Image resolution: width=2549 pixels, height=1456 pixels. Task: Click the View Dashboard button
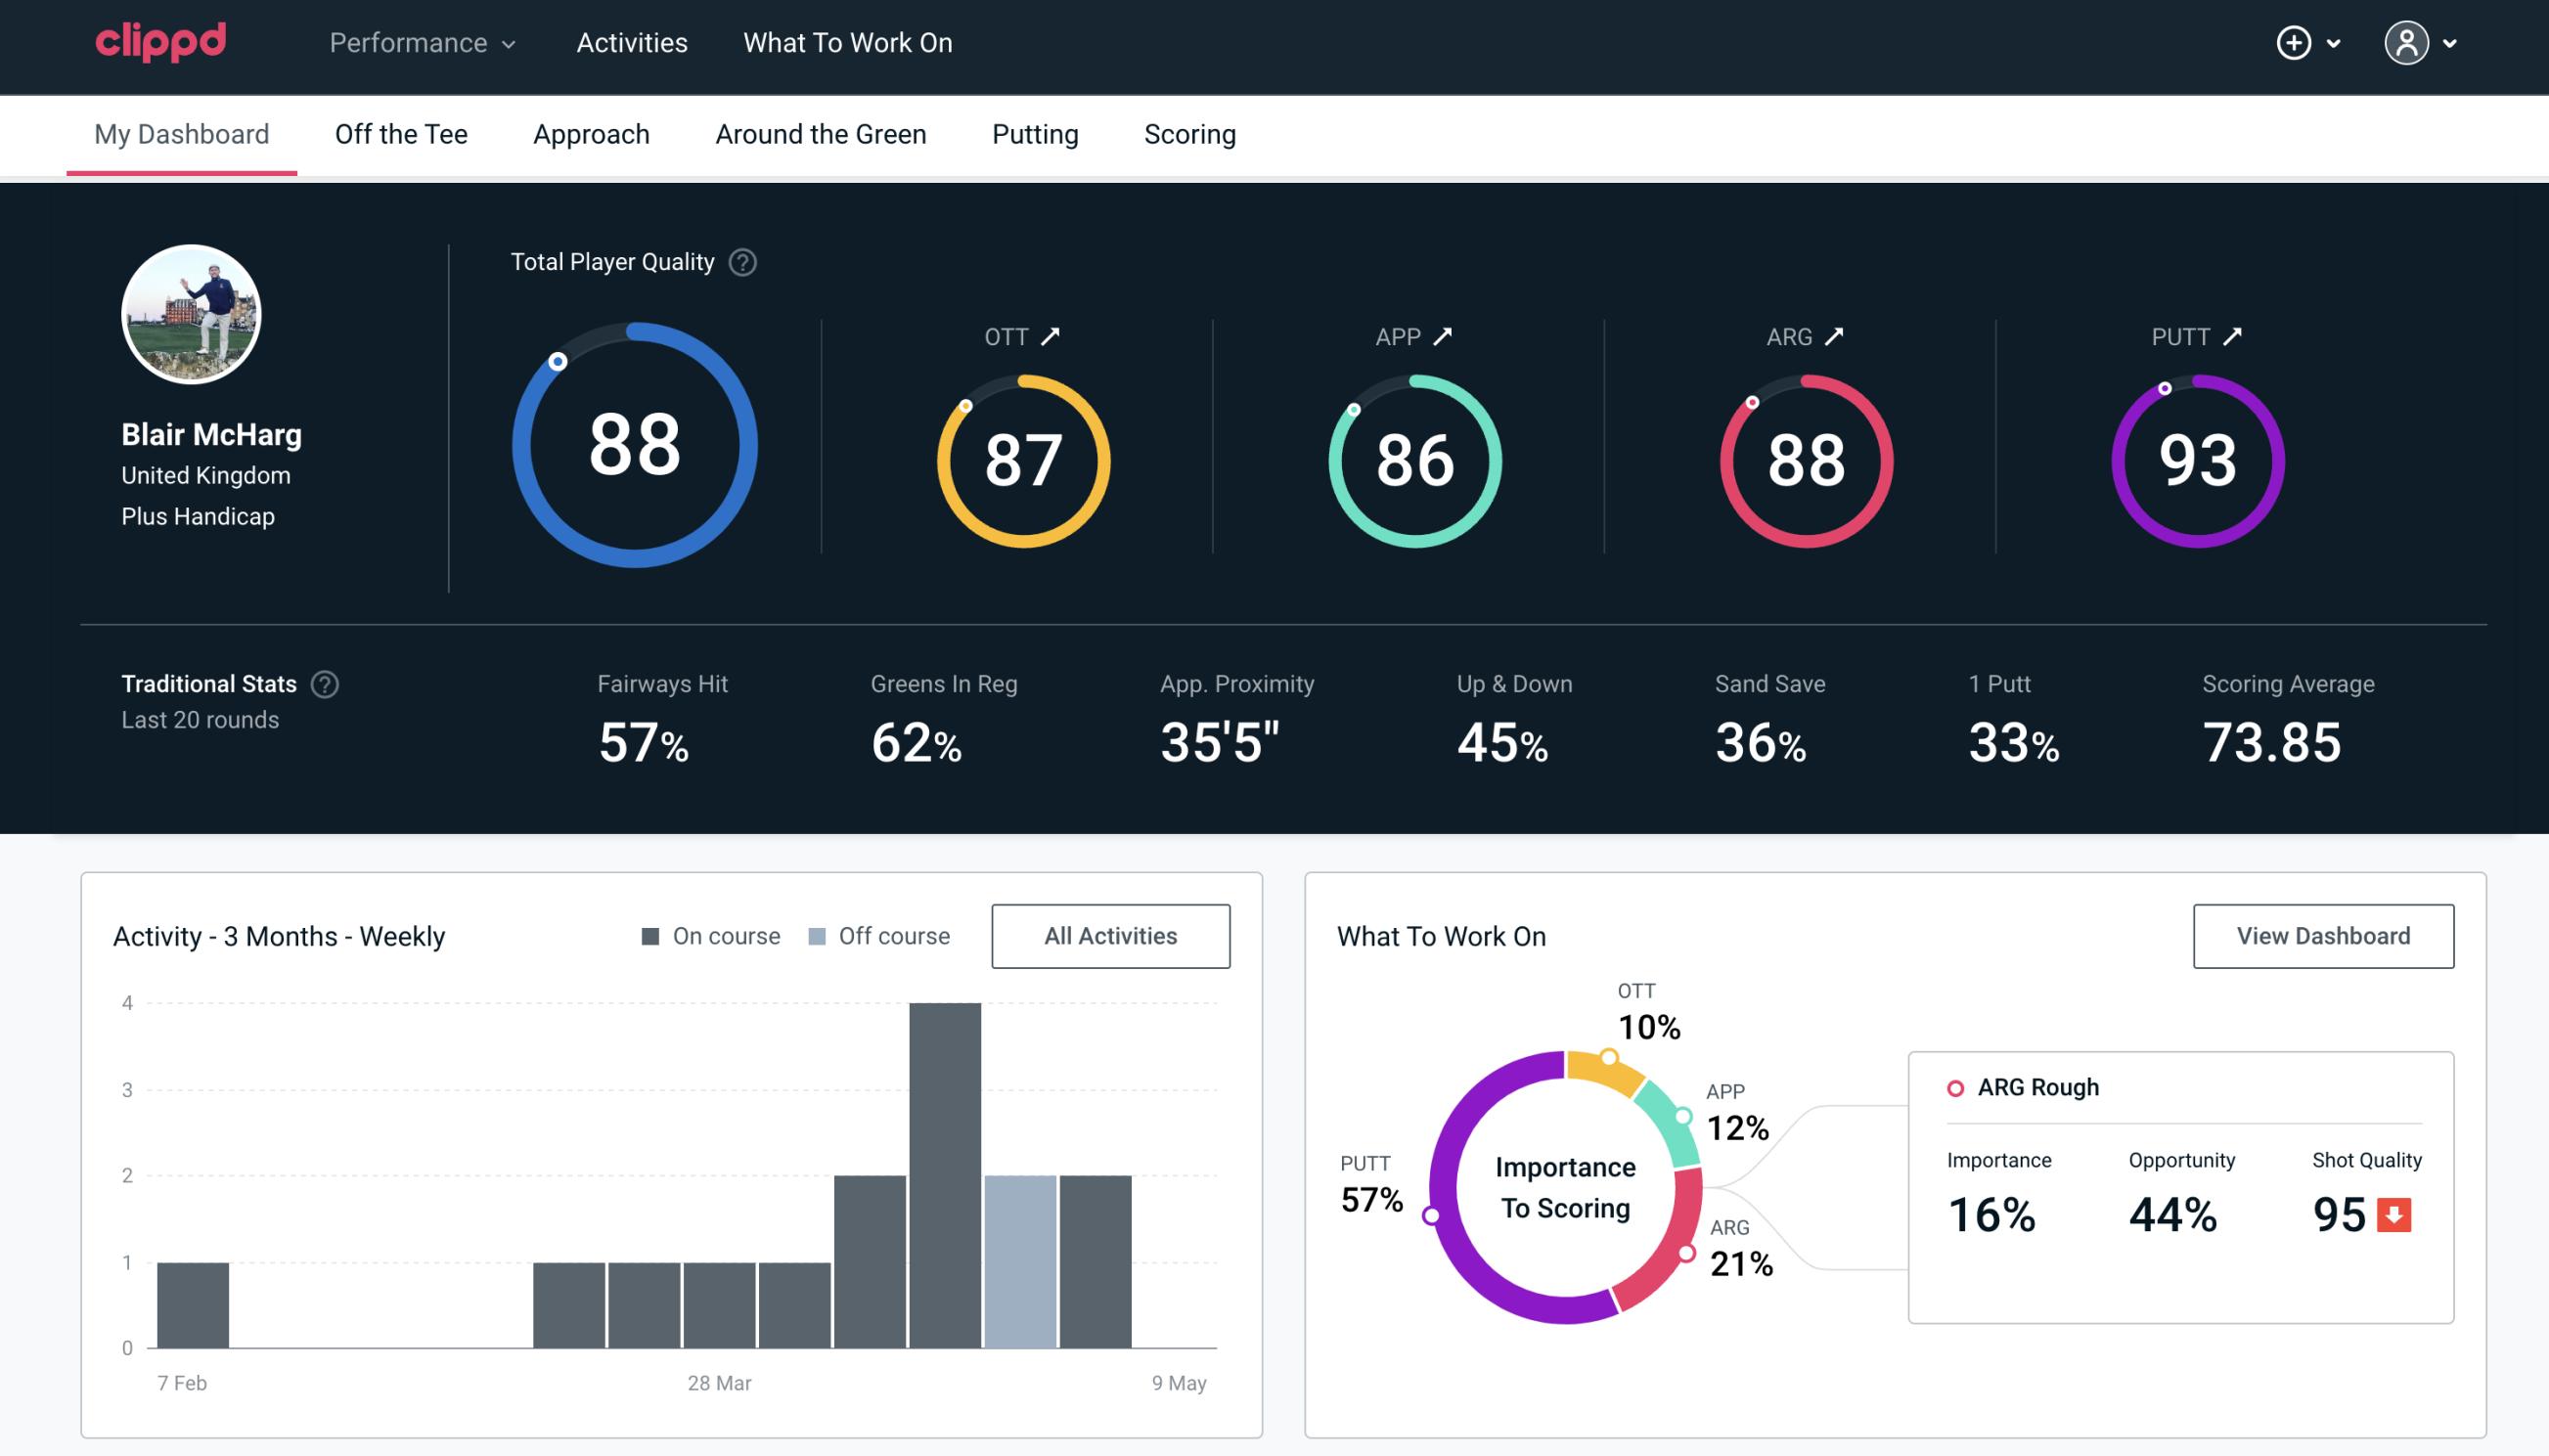tap(2323, 935)
